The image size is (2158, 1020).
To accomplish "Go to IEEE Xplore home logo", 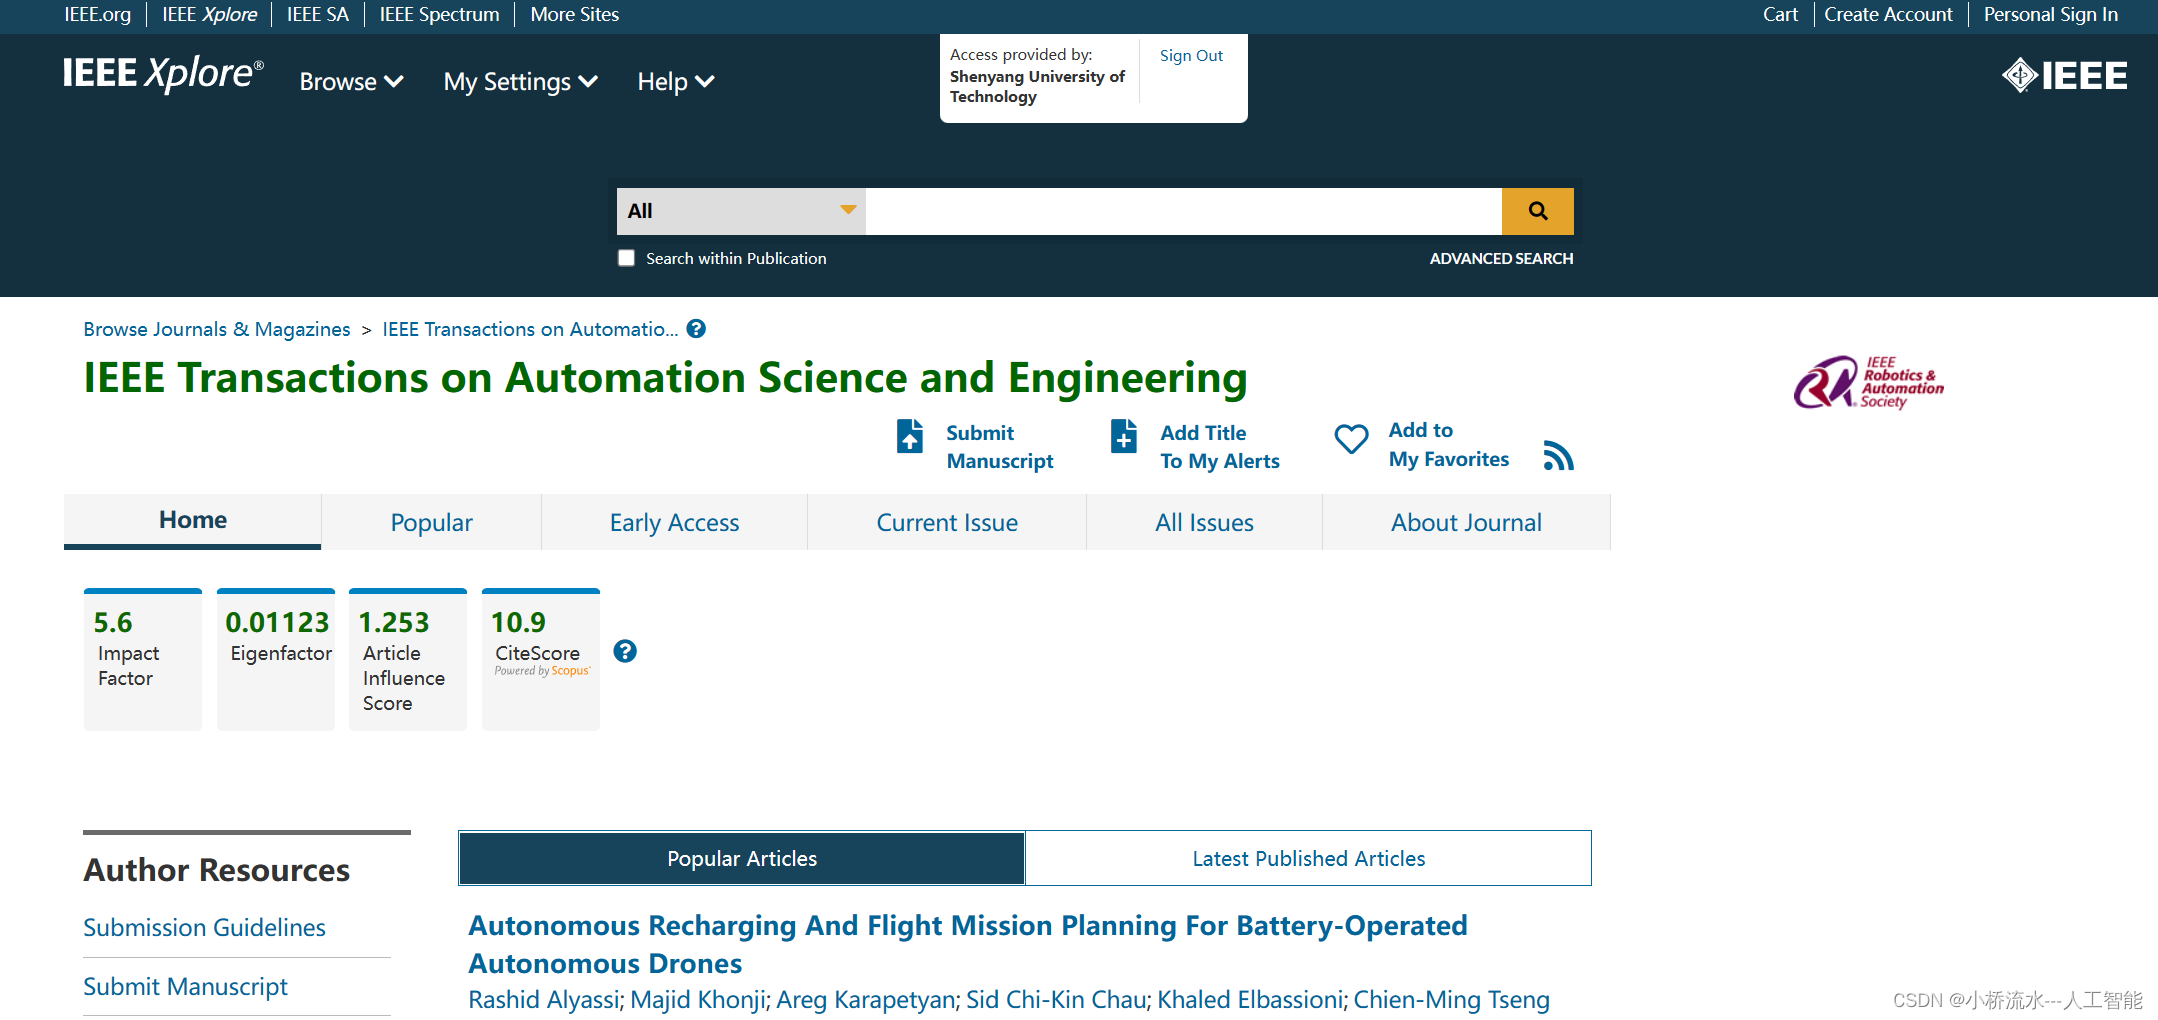I will pos(163,73).
